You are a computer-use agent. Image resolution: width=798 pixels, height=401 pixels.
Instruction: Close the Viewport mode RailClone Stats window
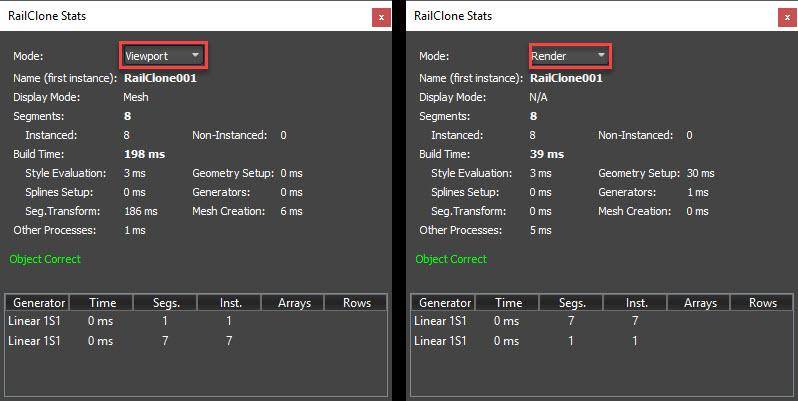(x=380, y=17)
